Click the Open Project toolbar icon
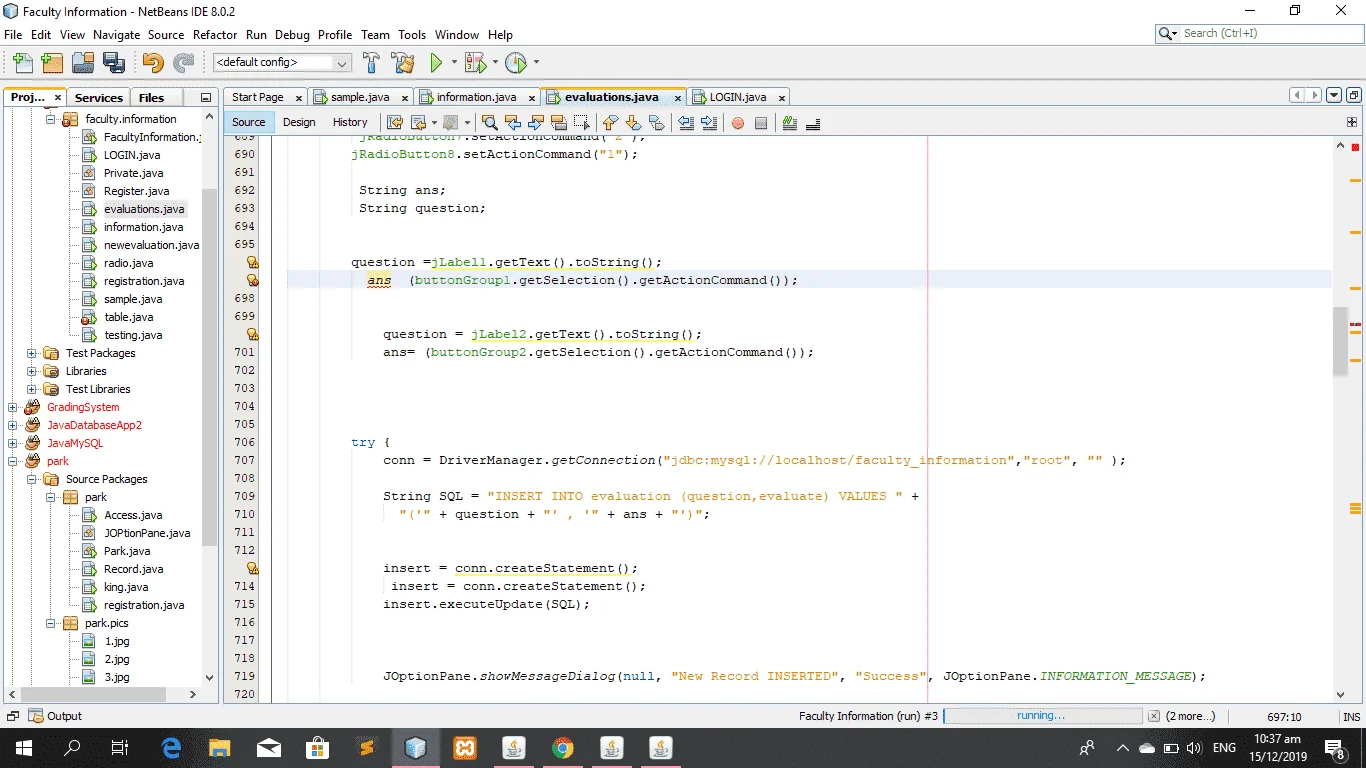This screenshot has height=768, width=1366. [83, 62]
